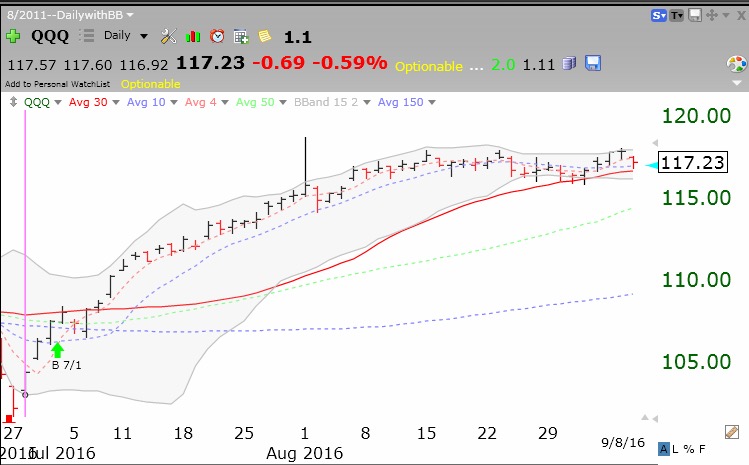Click the yellow Optionable text under prices

point(150,84)
